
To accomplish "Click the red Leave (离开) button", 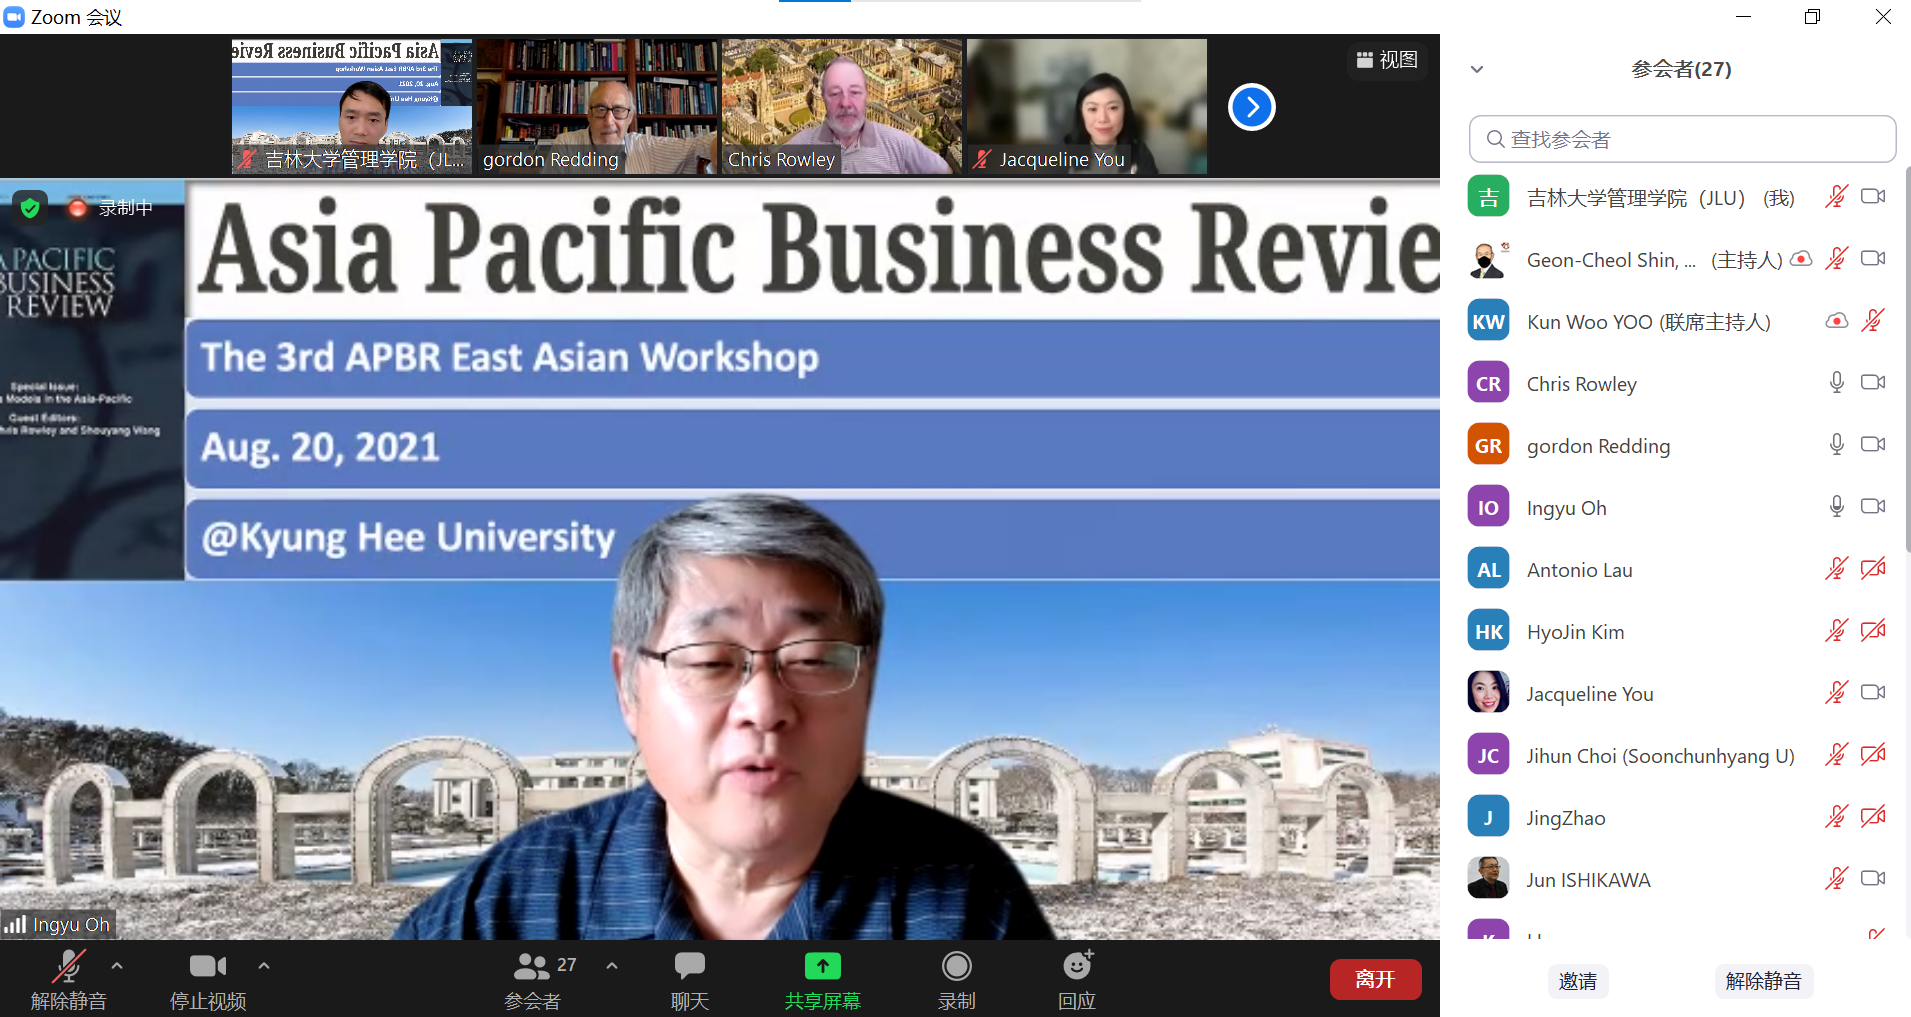I will point(1375,980).
